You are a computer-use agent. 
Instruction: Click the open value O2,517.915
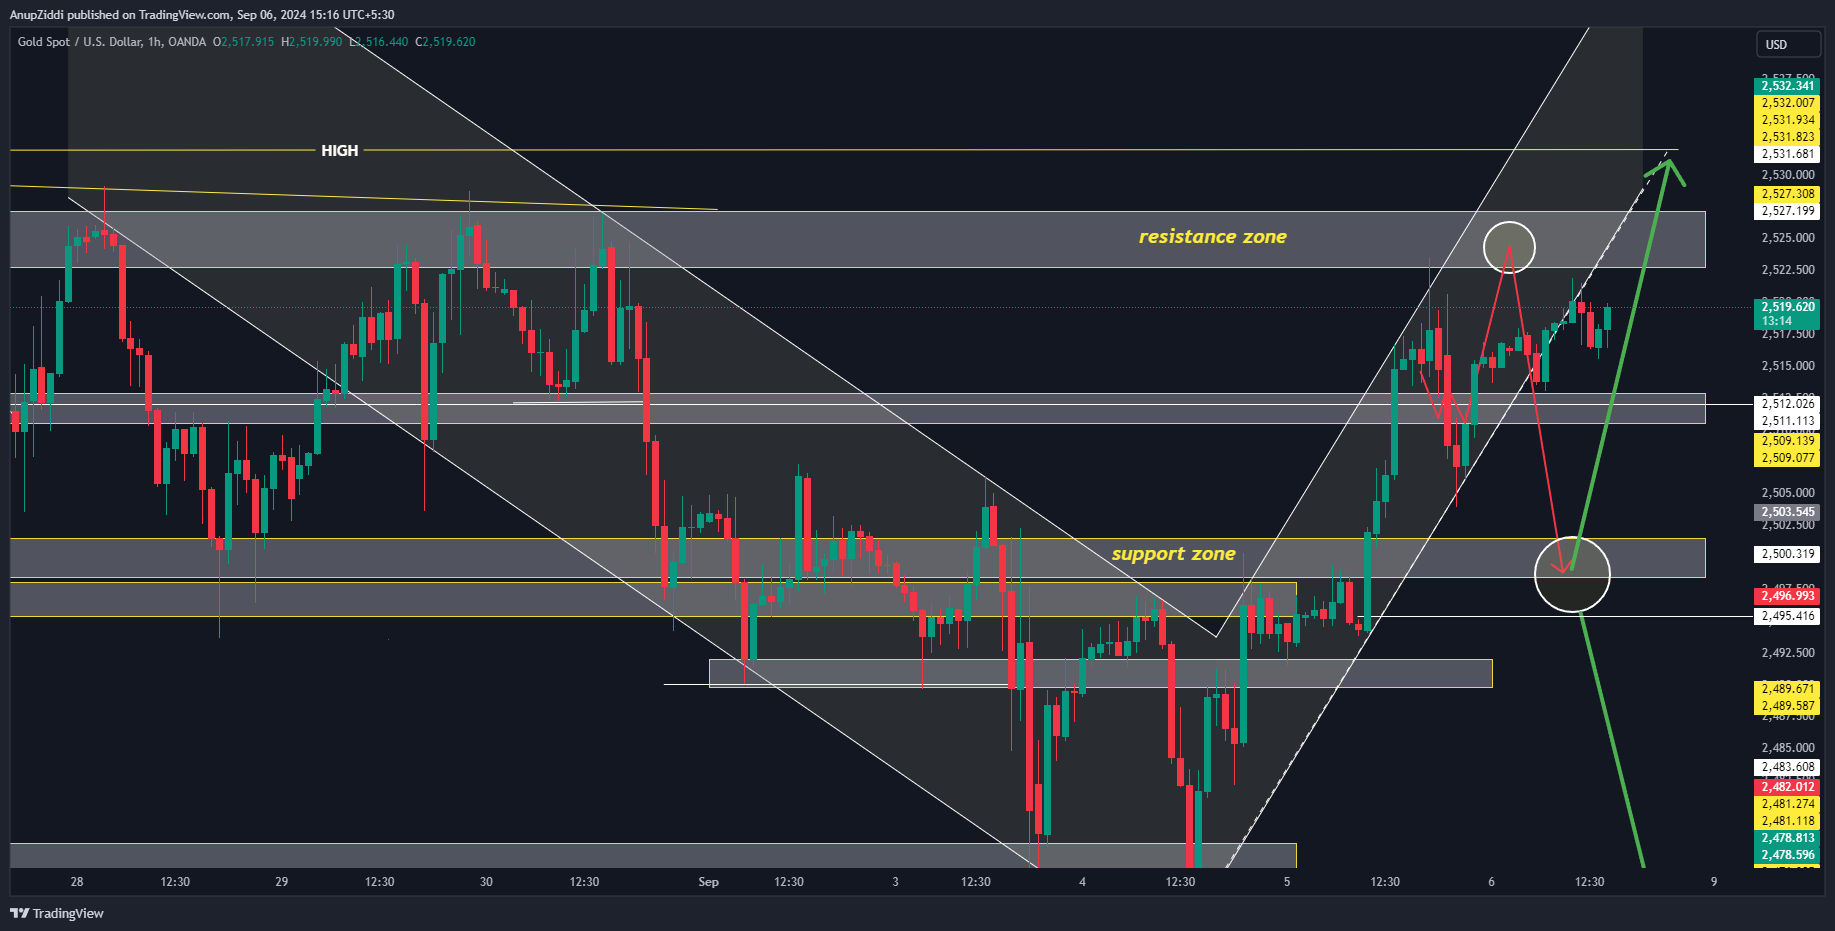[243, 42]
